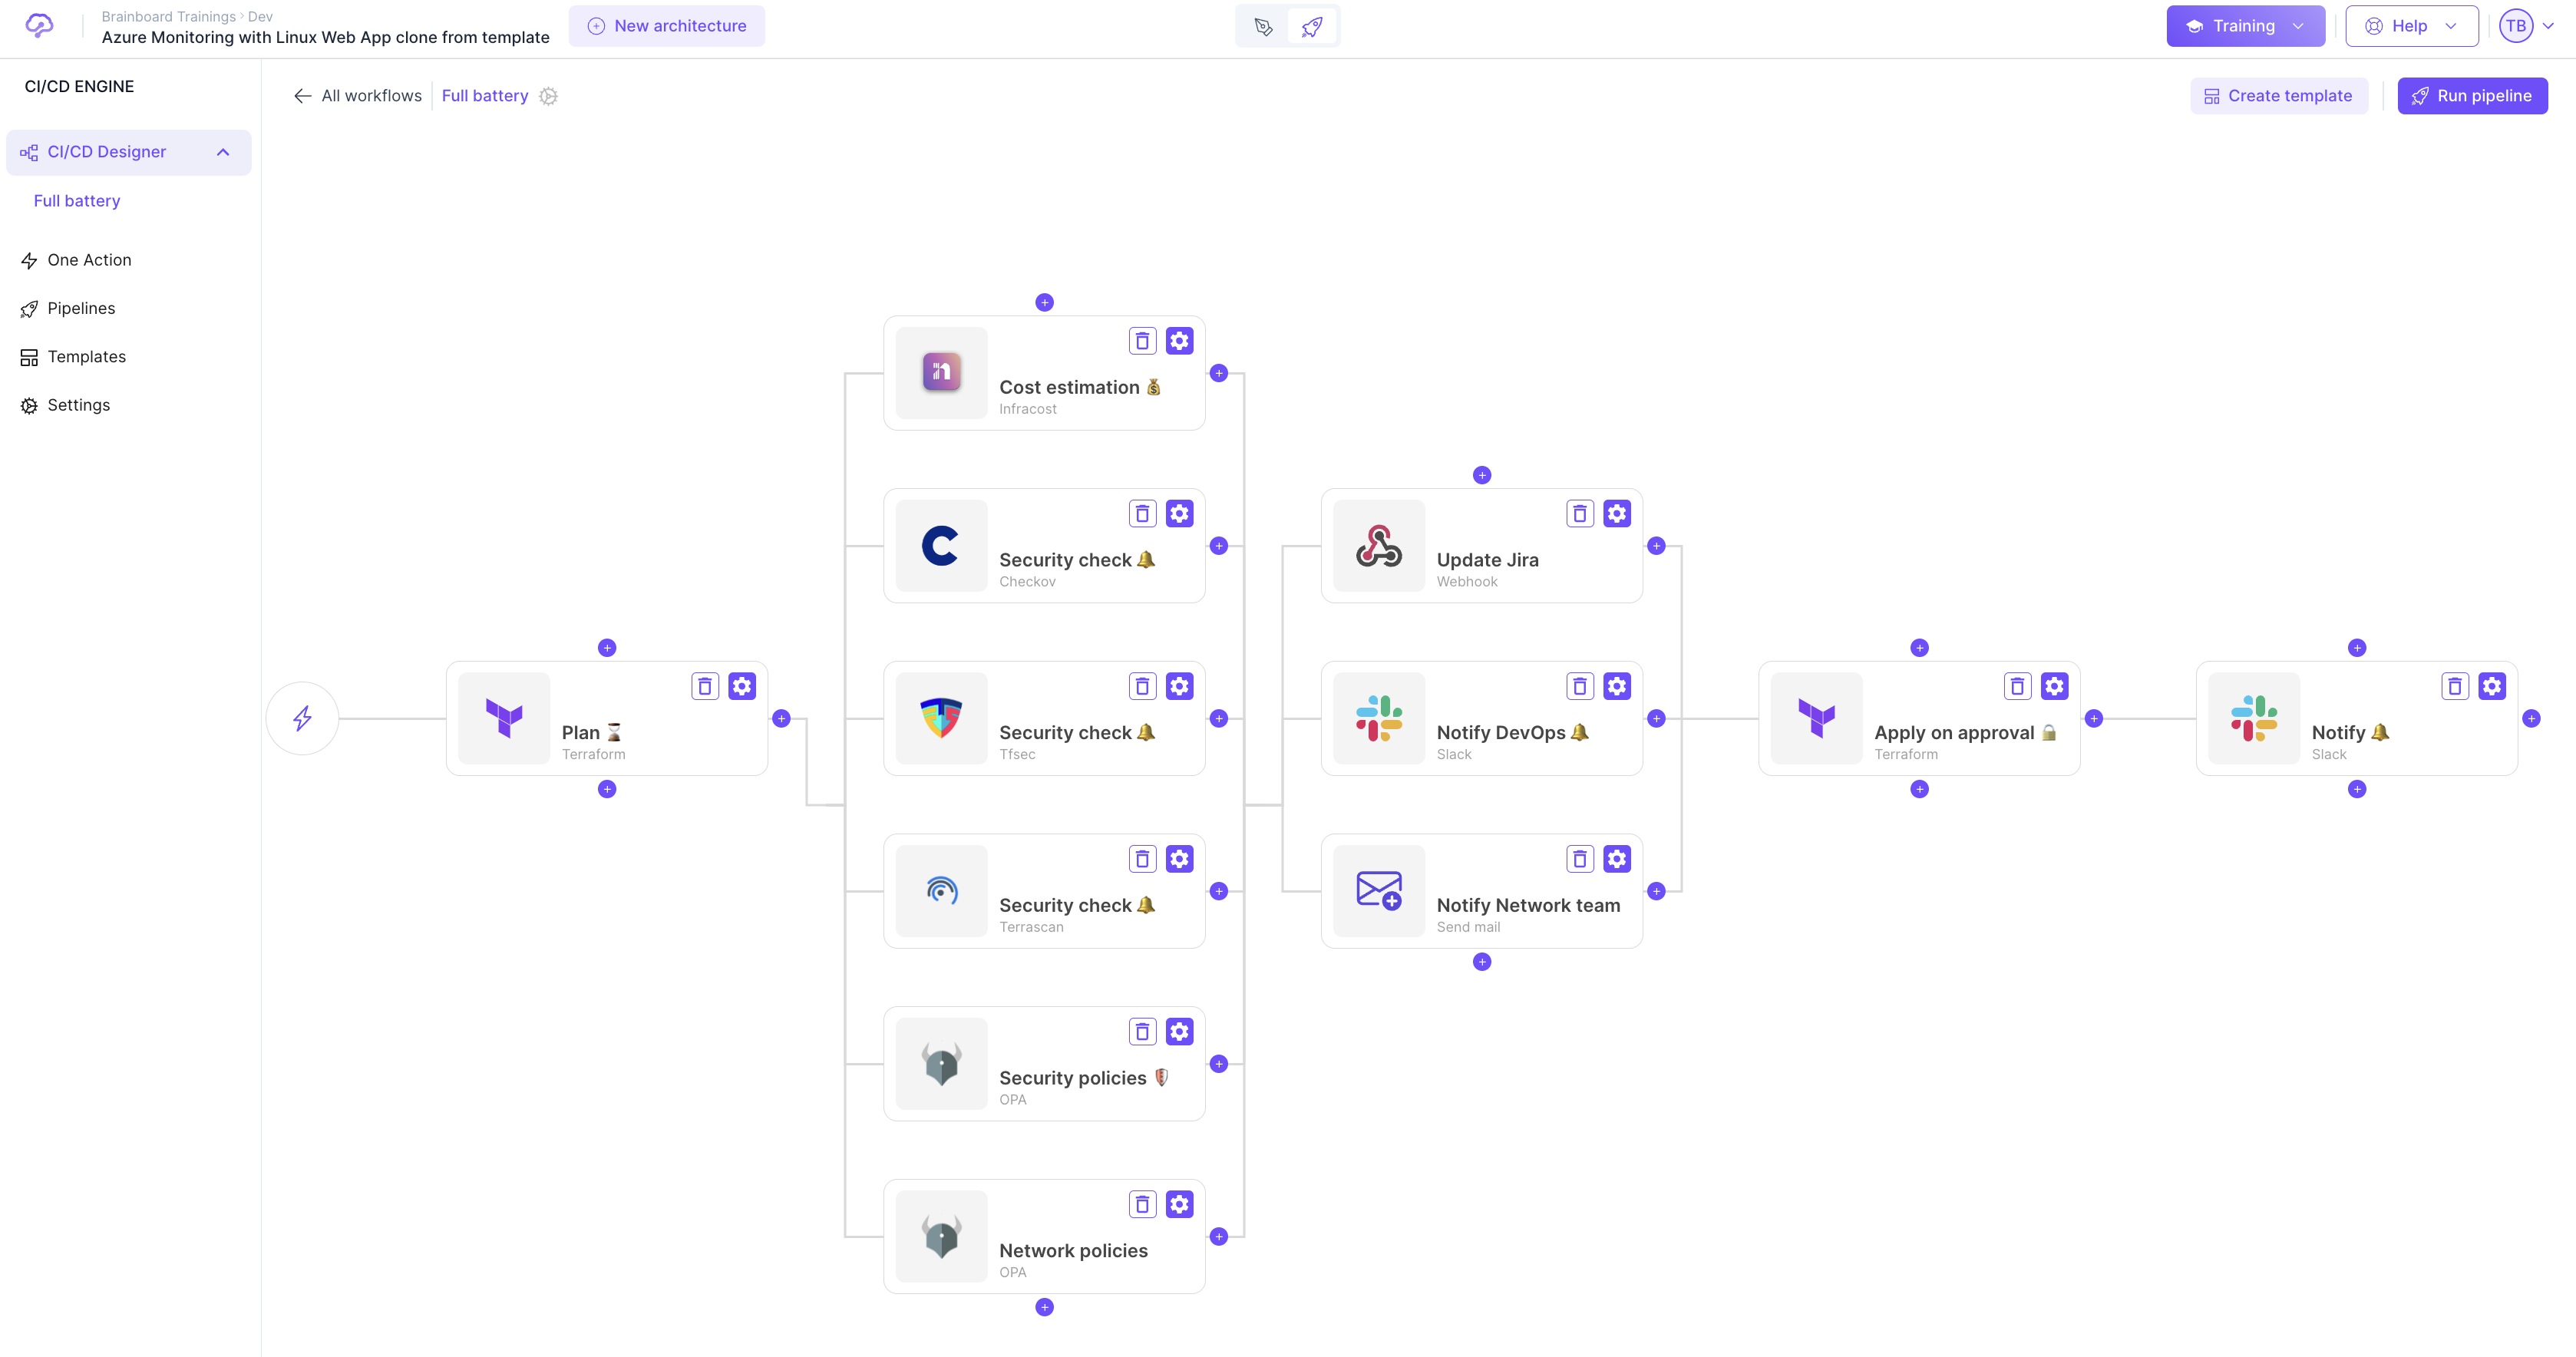2576x1357 pixels.
Task: Open settings for Apply on approval step
Action: [x=2054, y=686]
